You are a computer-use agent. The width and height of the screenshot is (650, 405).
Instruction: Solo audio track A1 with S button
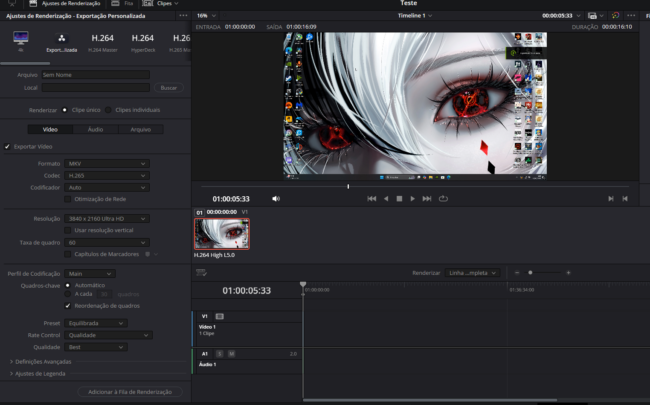coord(220,354)
